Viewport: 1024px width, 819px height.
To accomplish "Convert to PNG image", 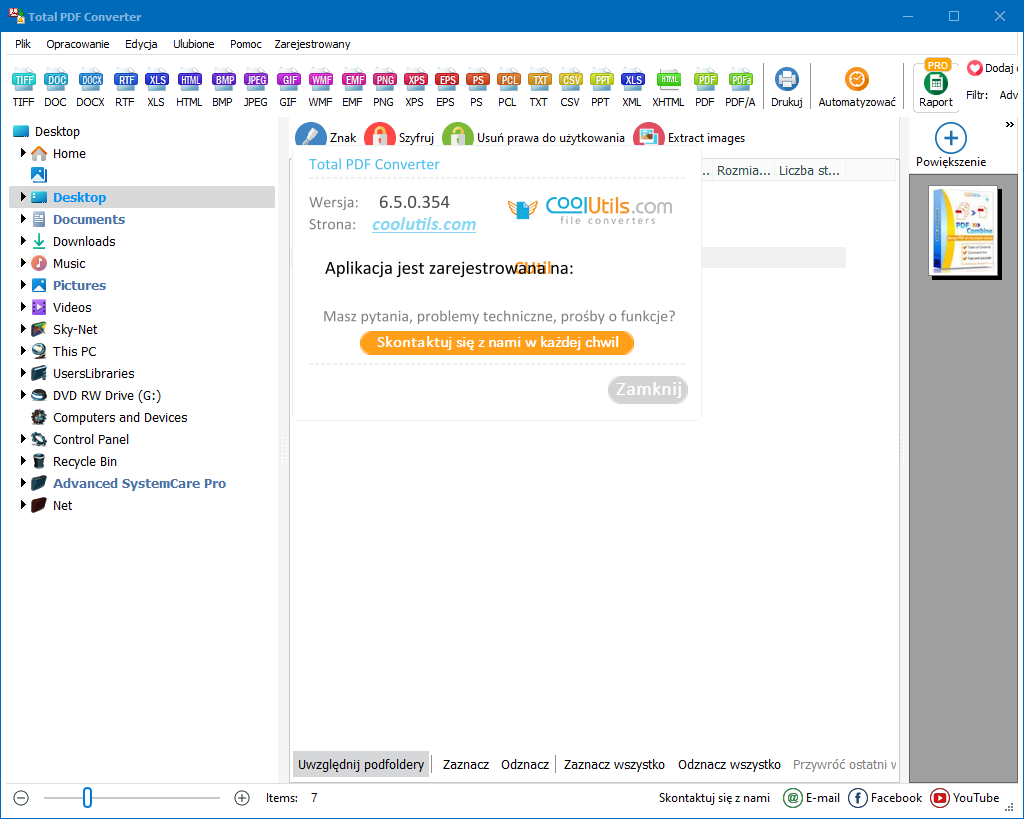I will (383, 88).
